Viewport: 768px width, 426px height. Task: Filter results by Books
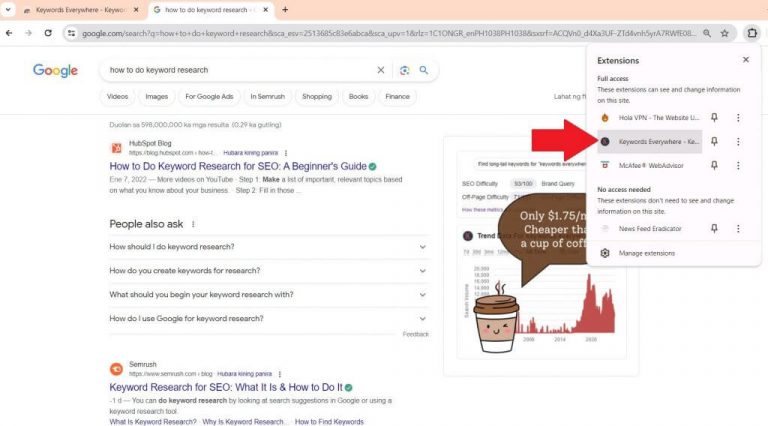coord(359,96)
